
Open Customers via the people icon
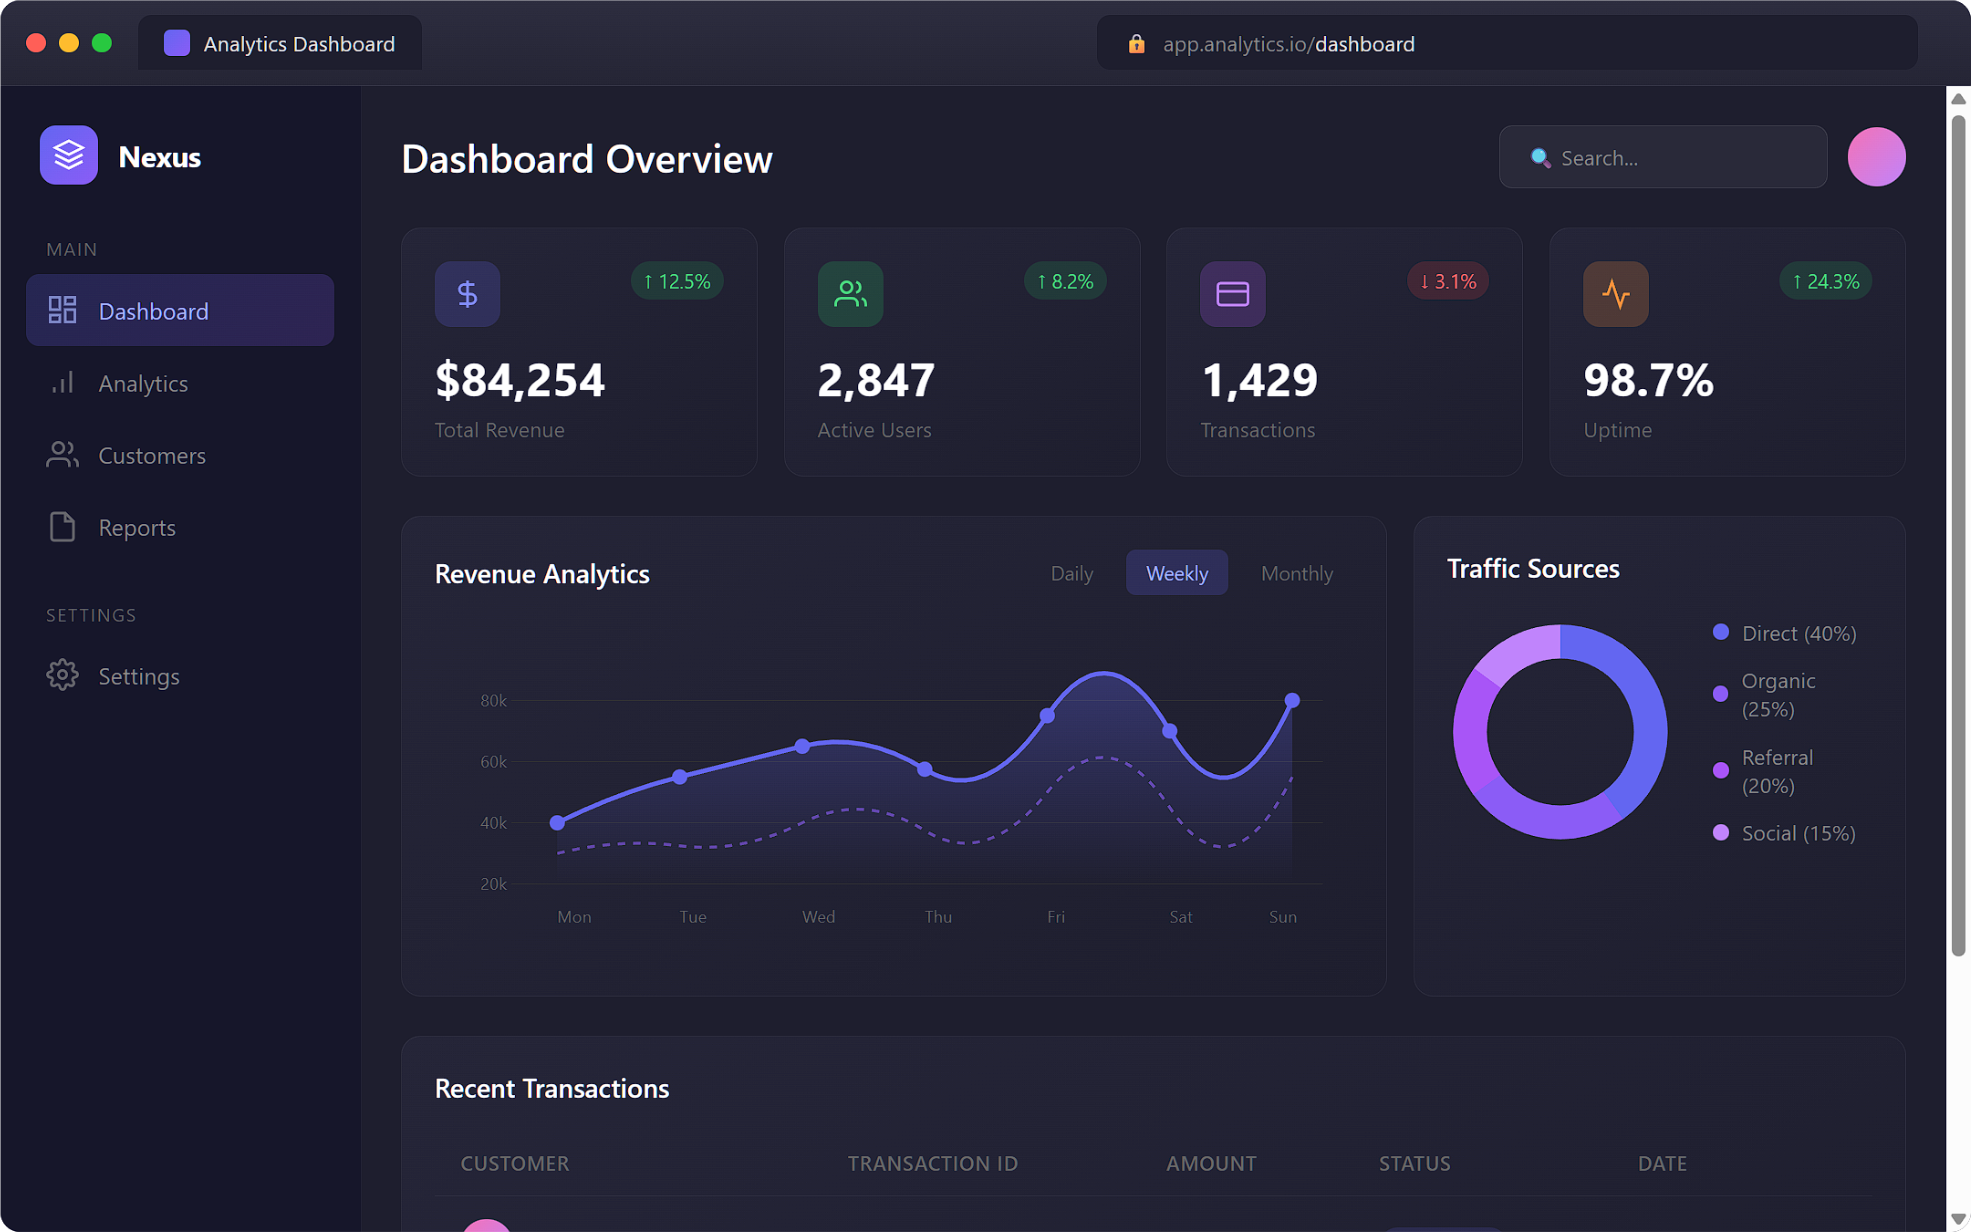61,455
